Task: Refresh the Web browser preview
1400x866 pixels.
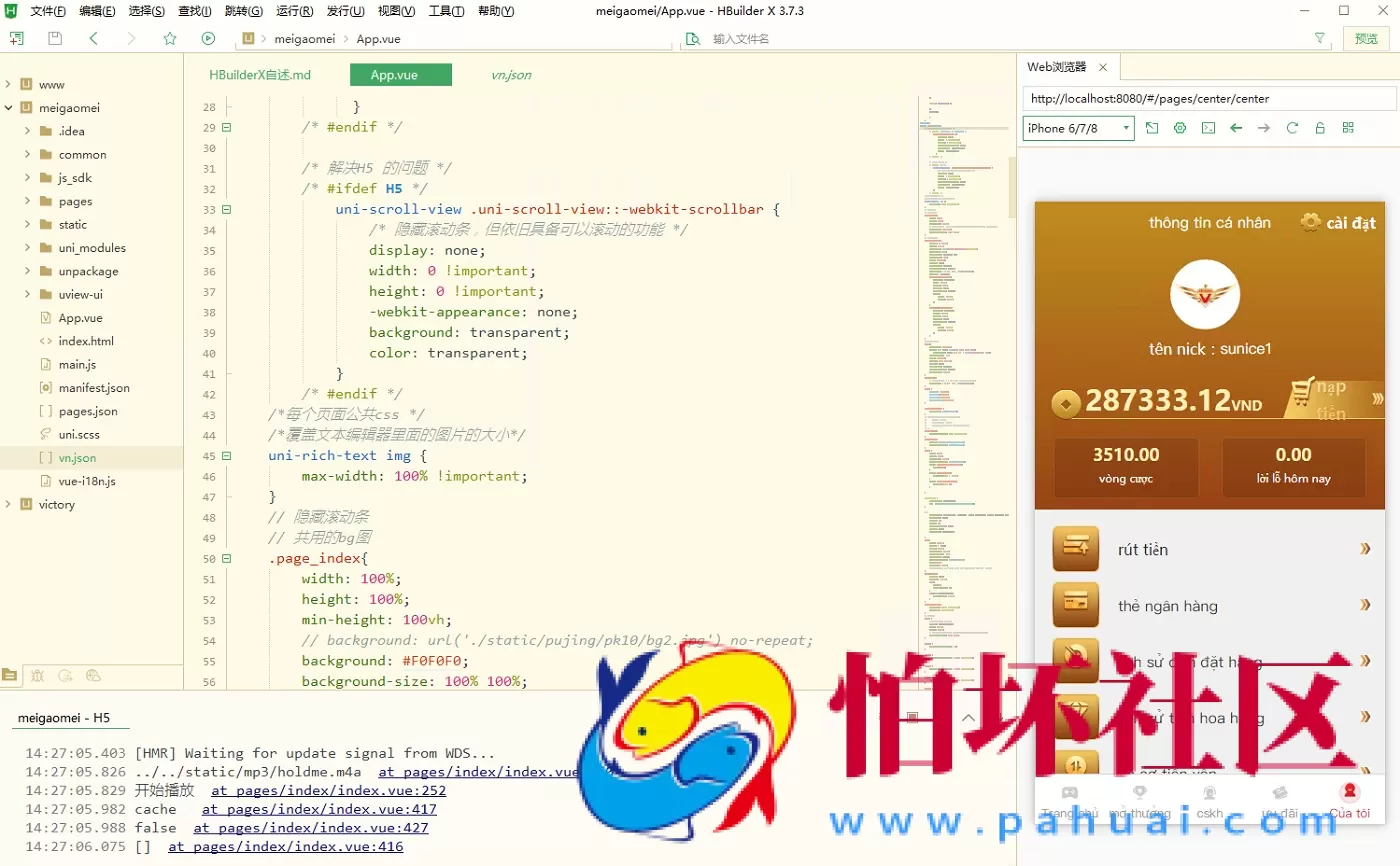Action: (1291, 128)
